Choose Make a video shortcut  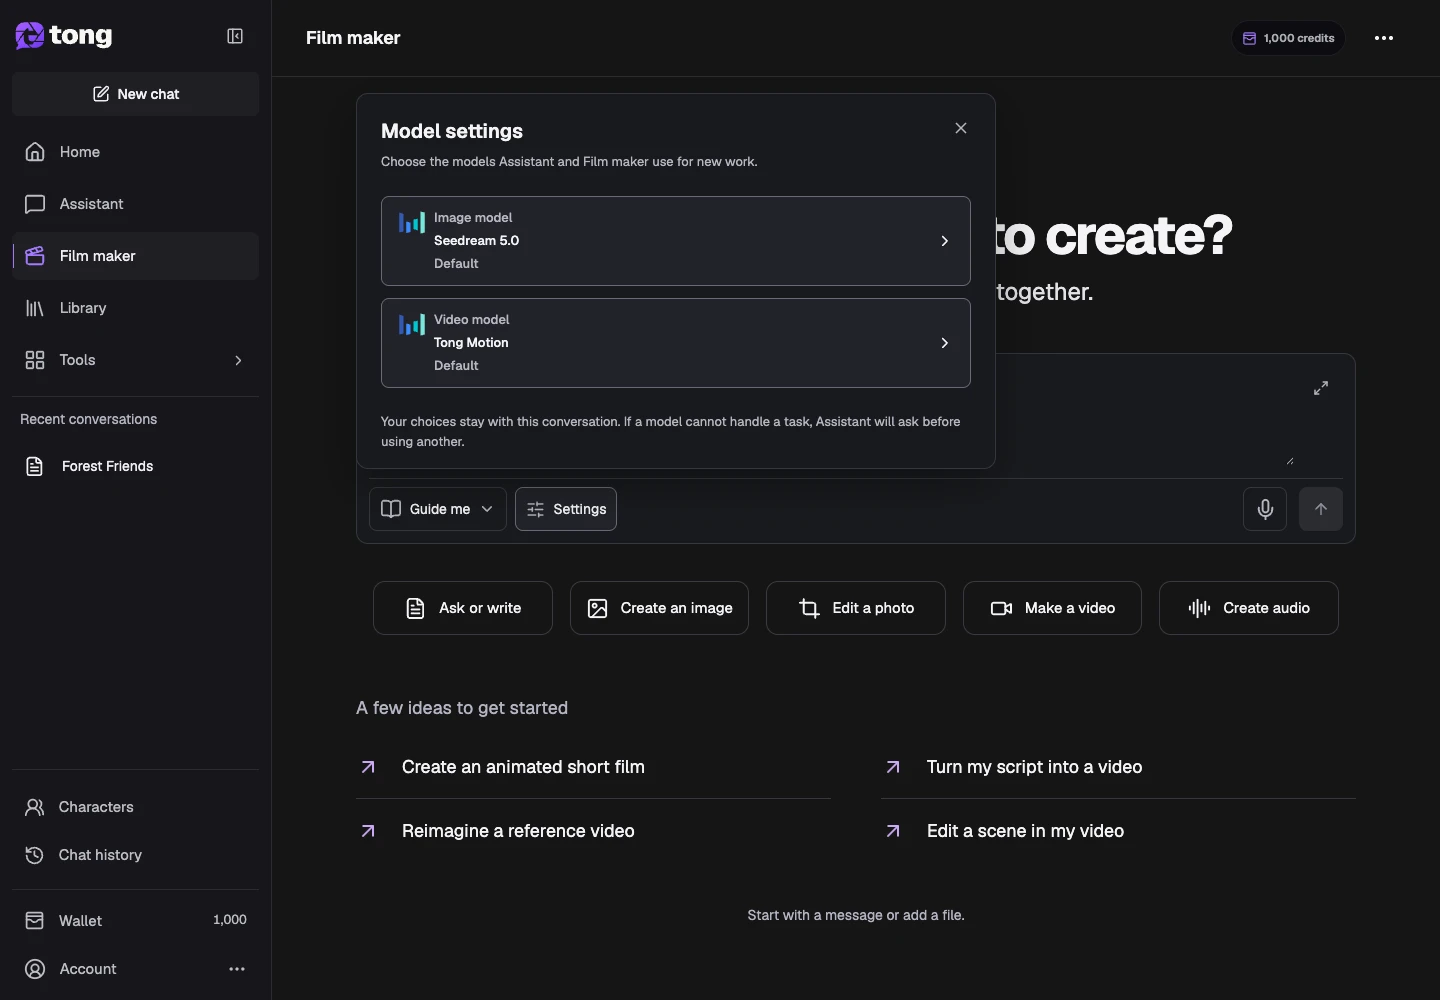click(1052, 608)
